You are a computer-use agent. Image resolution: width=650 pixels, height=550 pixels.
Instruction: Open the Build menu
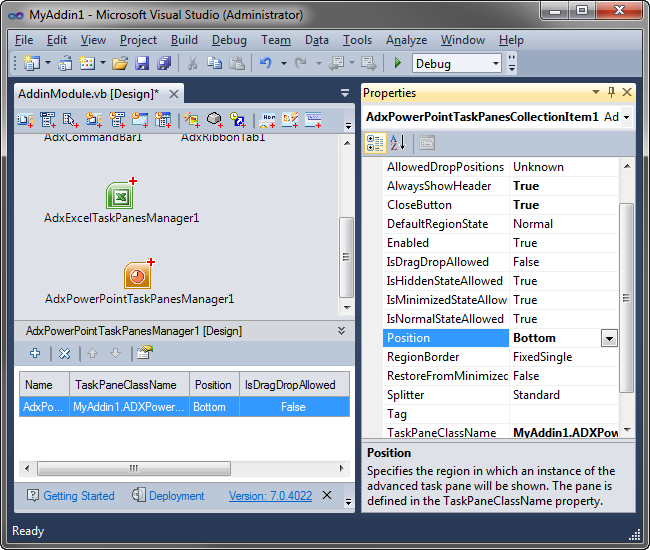(x=184, y=40)
